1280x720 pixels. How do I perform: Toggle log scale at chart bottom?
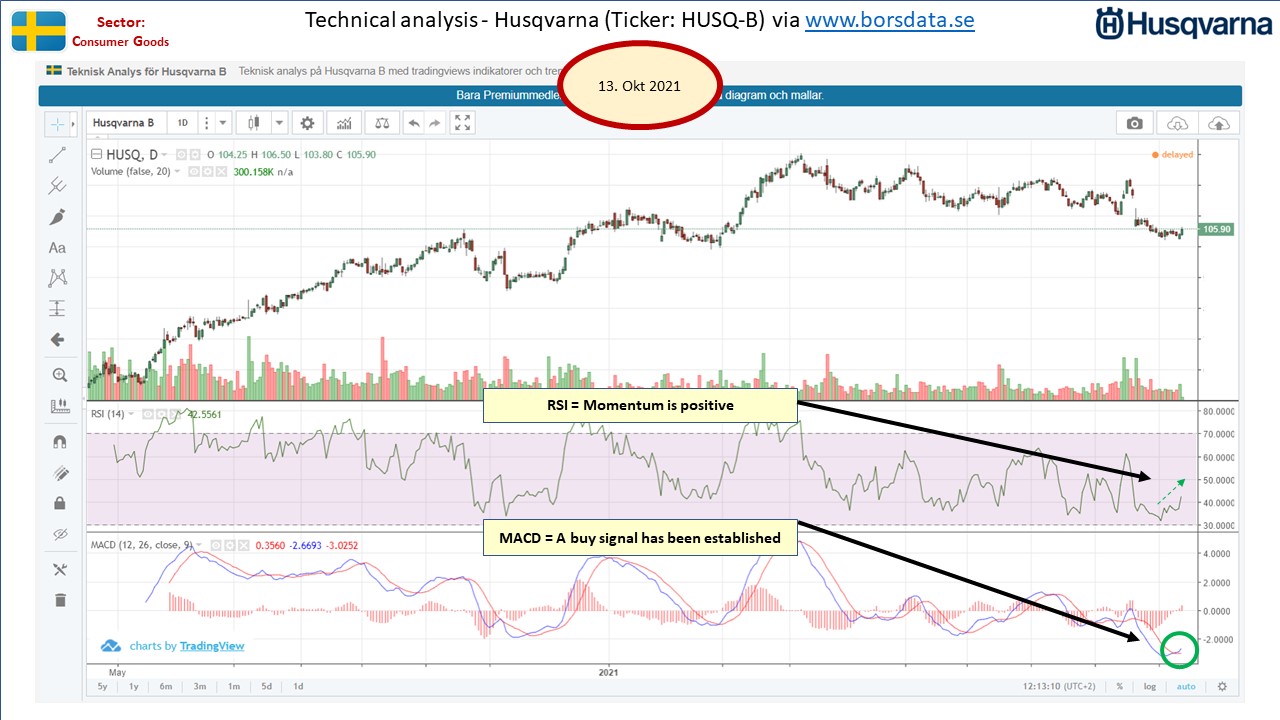coord(1150,687)
